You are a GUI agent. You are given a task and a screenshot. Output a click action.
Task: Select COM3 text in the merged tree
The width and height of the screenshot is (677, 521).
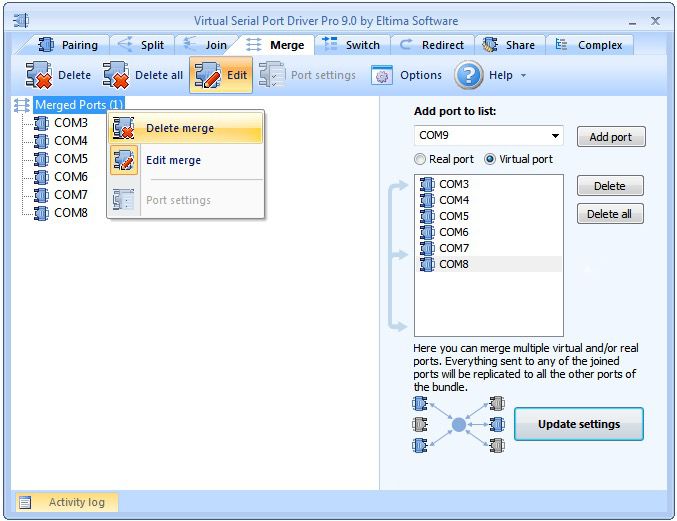pos(71,123)
